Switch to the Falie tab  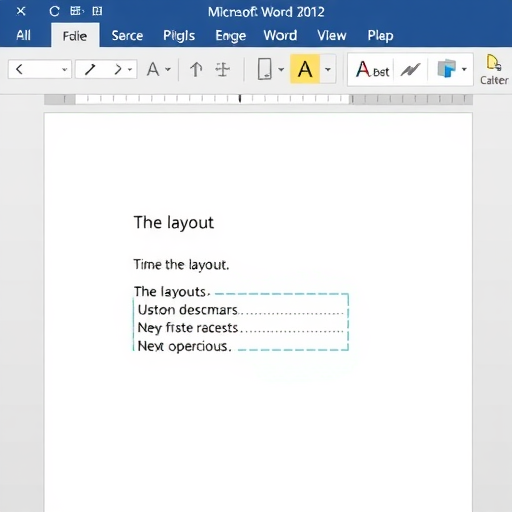tap(75, 36)
